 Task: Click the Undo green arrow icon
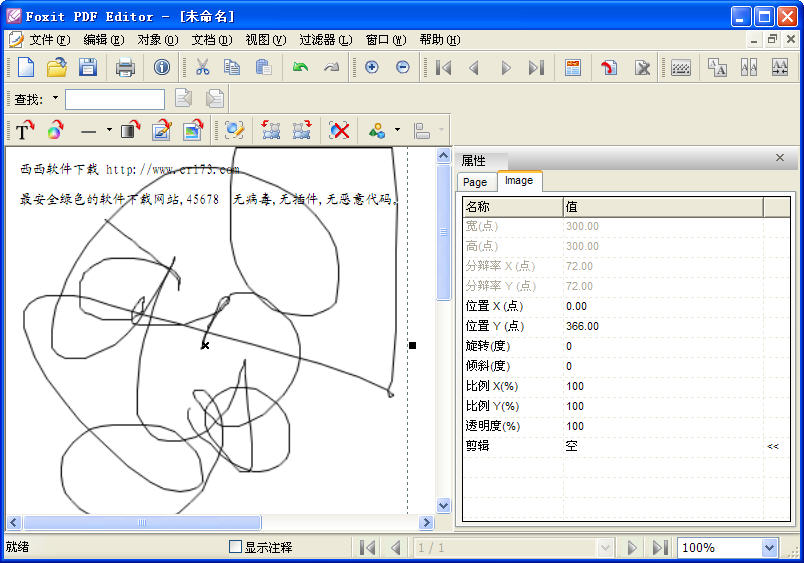[300, 68]
